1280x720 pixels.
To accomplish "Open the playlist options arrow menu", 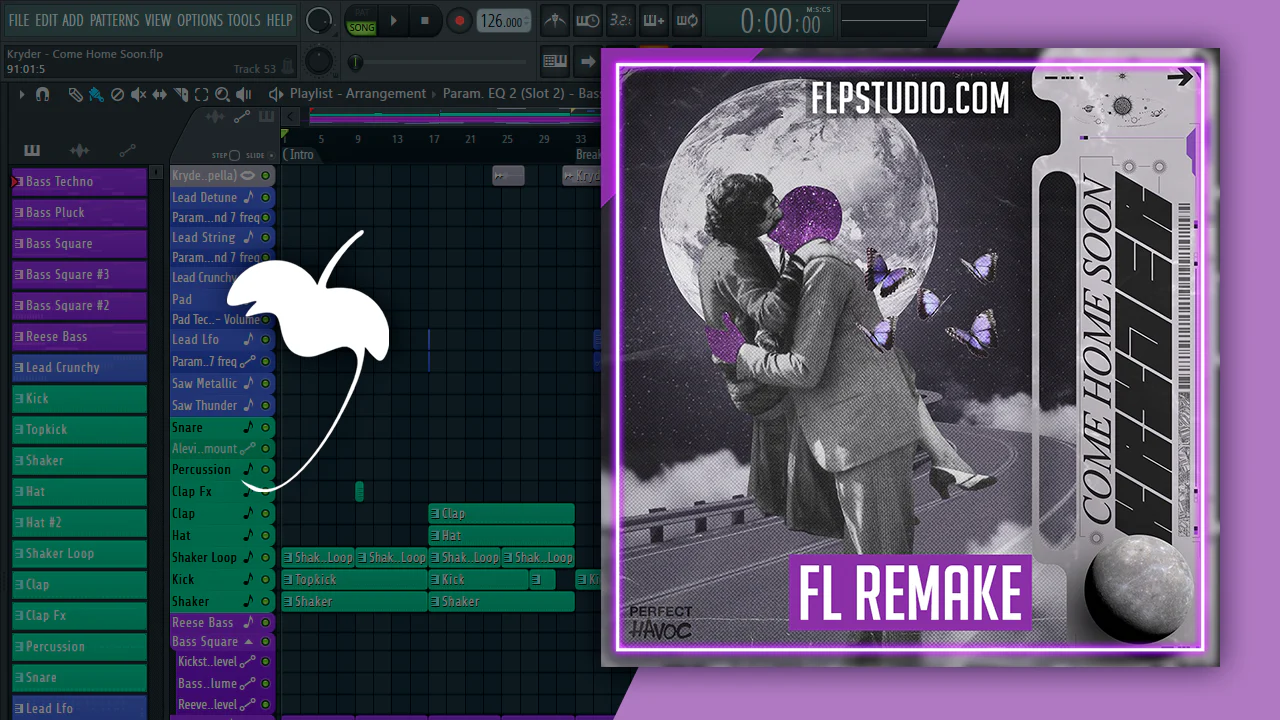I will (x=21, y=94).
